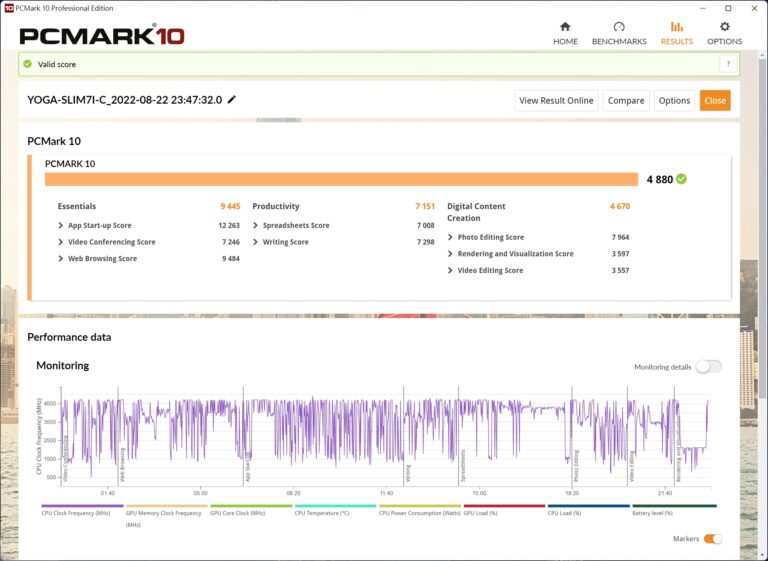Click the Productivity score 7 151
Viewport: 768px width, 561px height.
425,206
